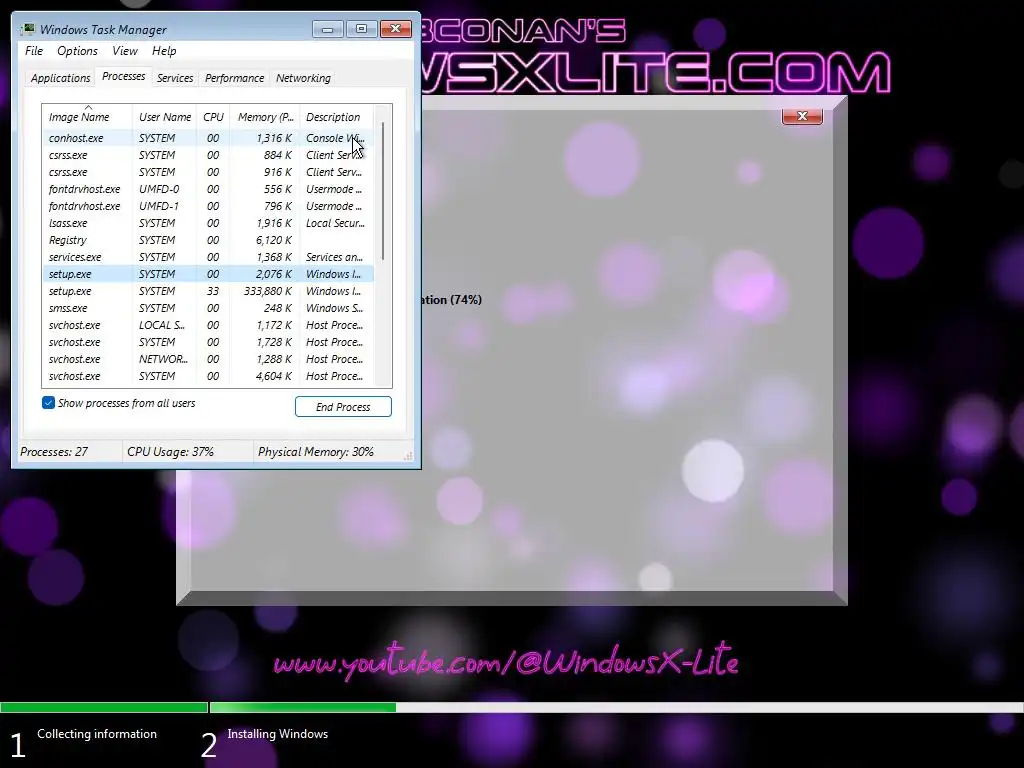
Task: Select the Processes tab
Action: pos(123,76)
